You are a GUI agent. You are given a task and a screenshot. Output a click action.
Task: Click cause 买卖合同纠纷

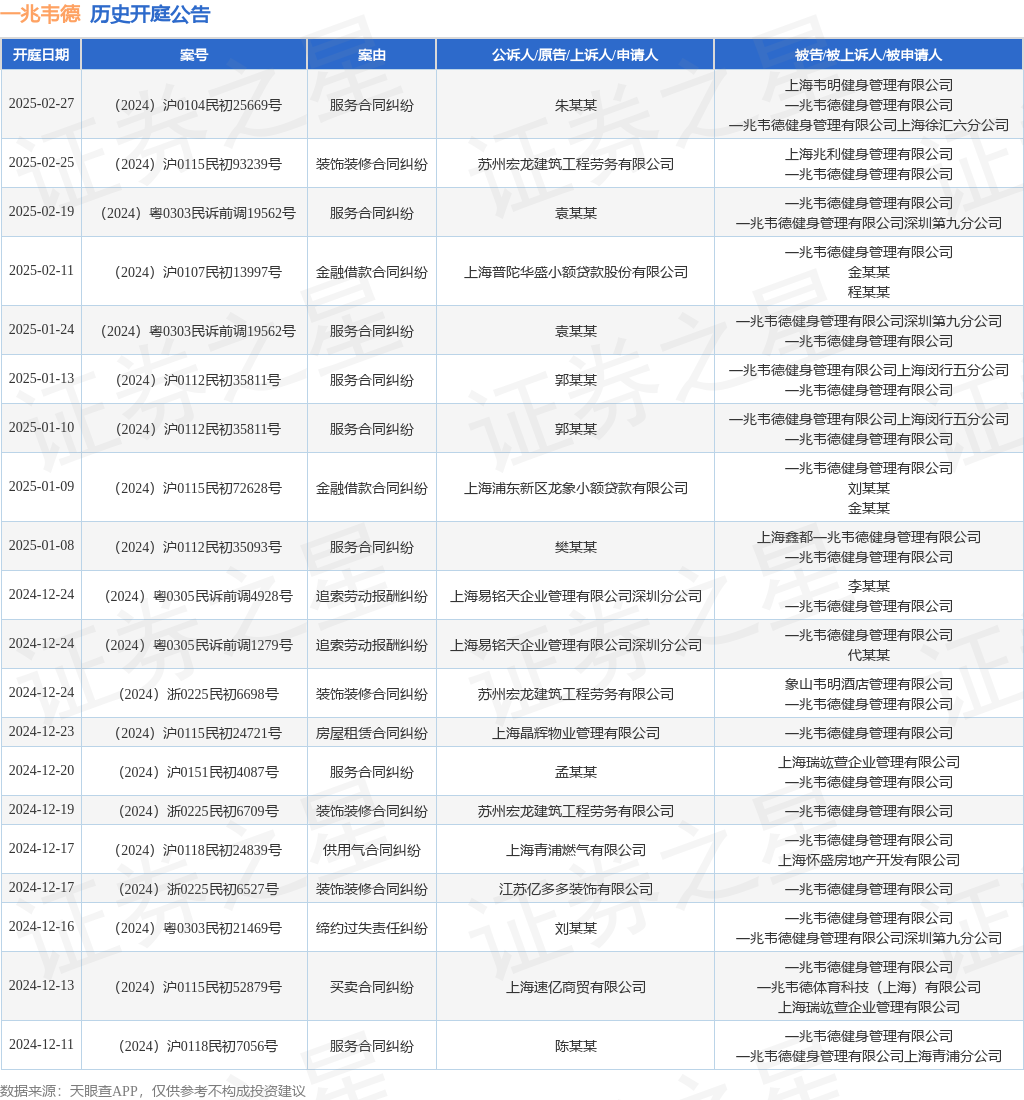tap(372, 987)
